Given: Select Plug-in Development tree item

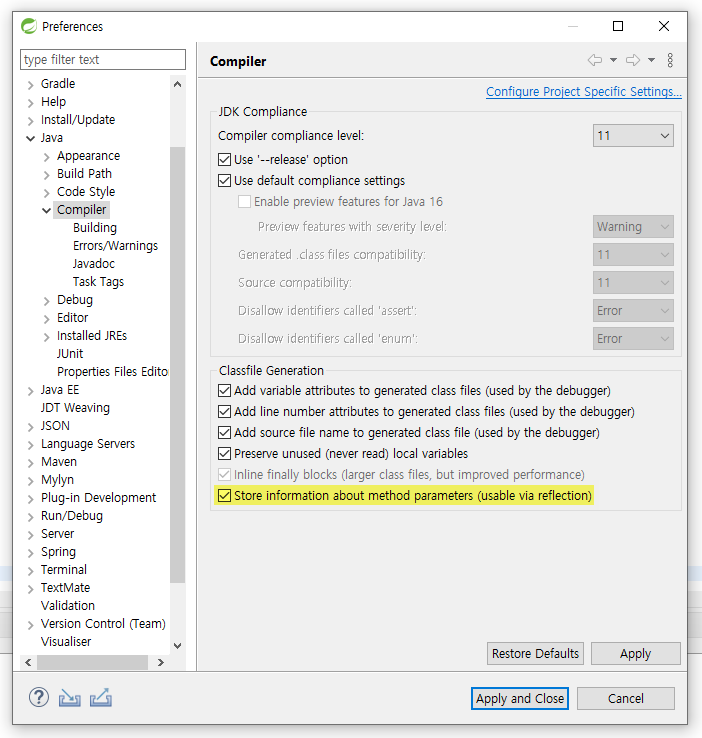Looking at the screenshot, I should point(98,497).
